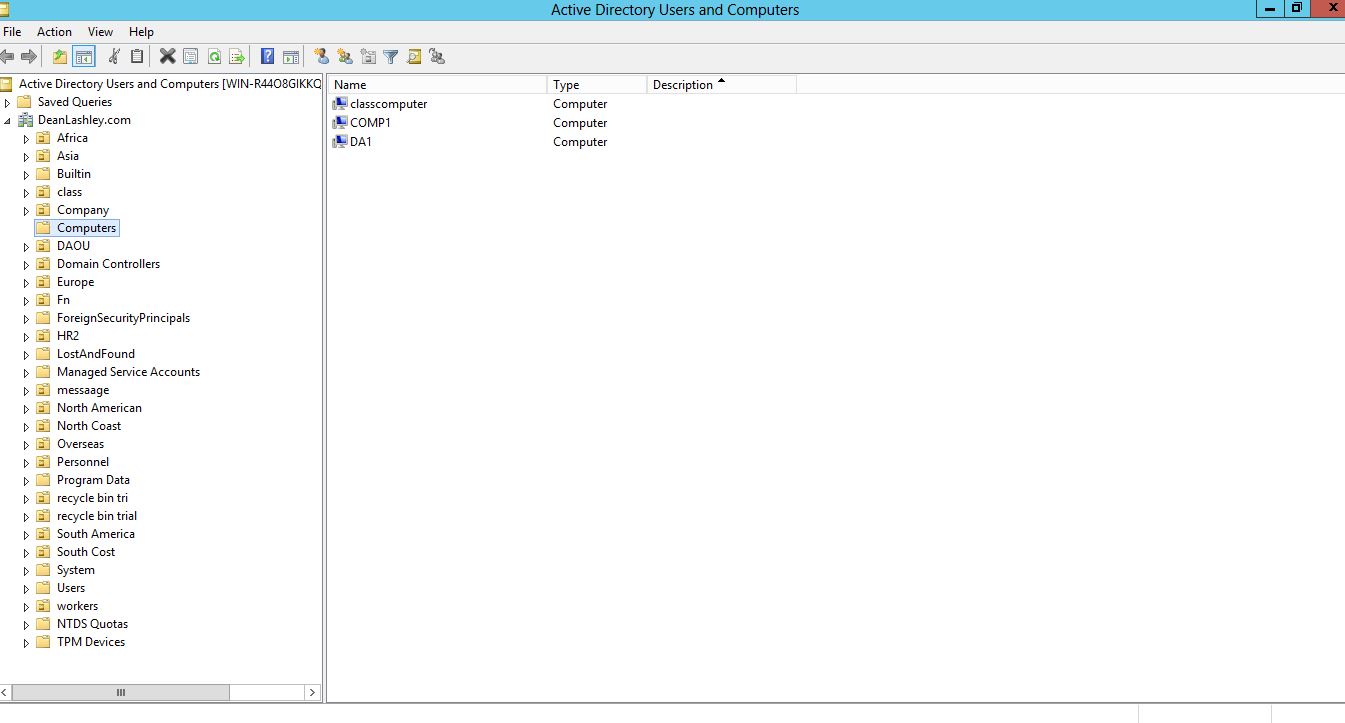Open the Action menu
This screenshot has width=1345, height=723.
54,32
